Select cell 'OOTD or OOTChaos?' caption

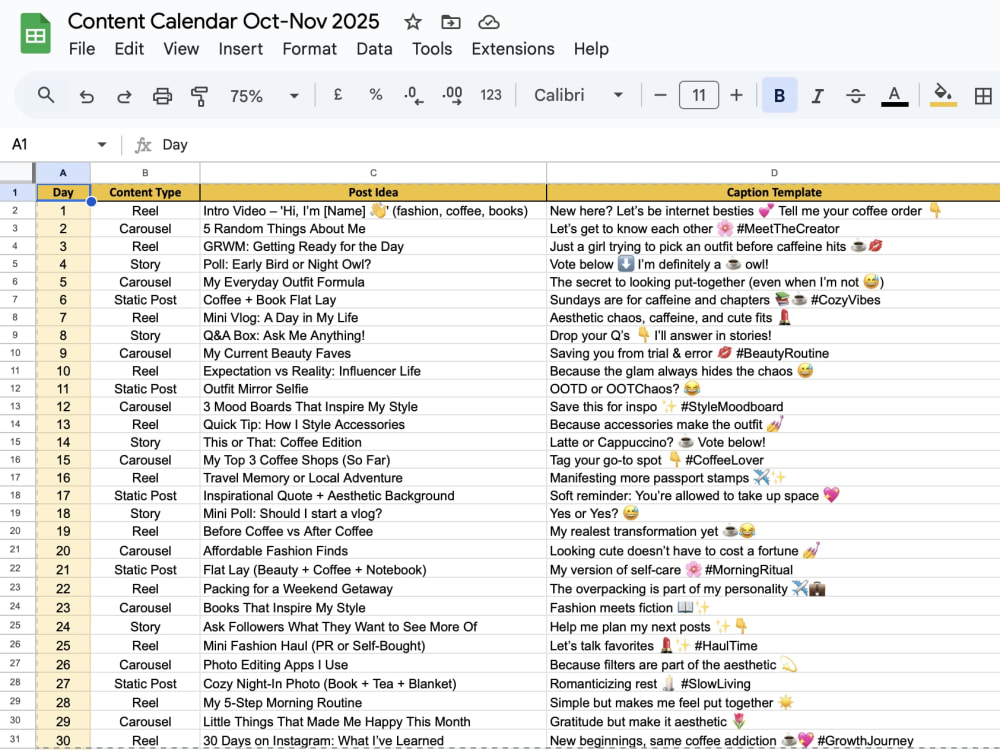click(774, 389)
